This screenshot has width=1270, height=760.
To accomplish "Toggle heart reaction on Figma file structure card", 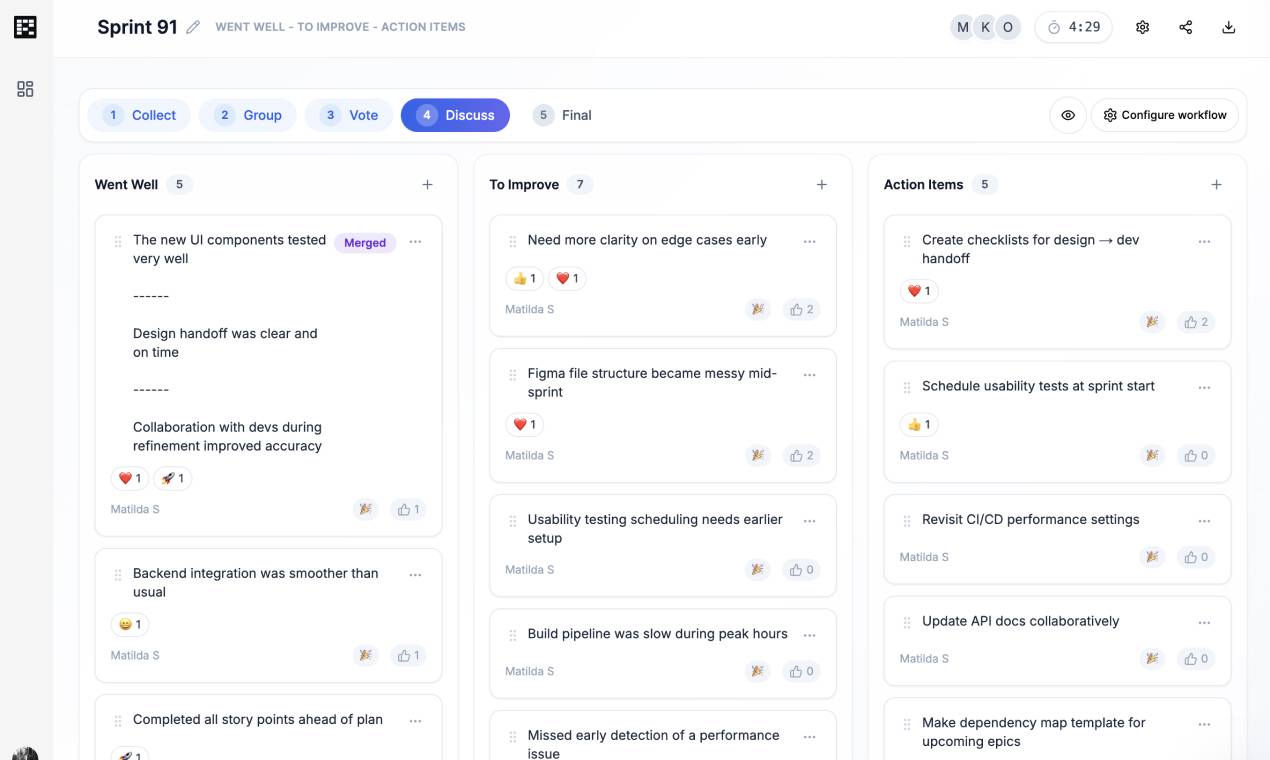I will coord(524,425).
